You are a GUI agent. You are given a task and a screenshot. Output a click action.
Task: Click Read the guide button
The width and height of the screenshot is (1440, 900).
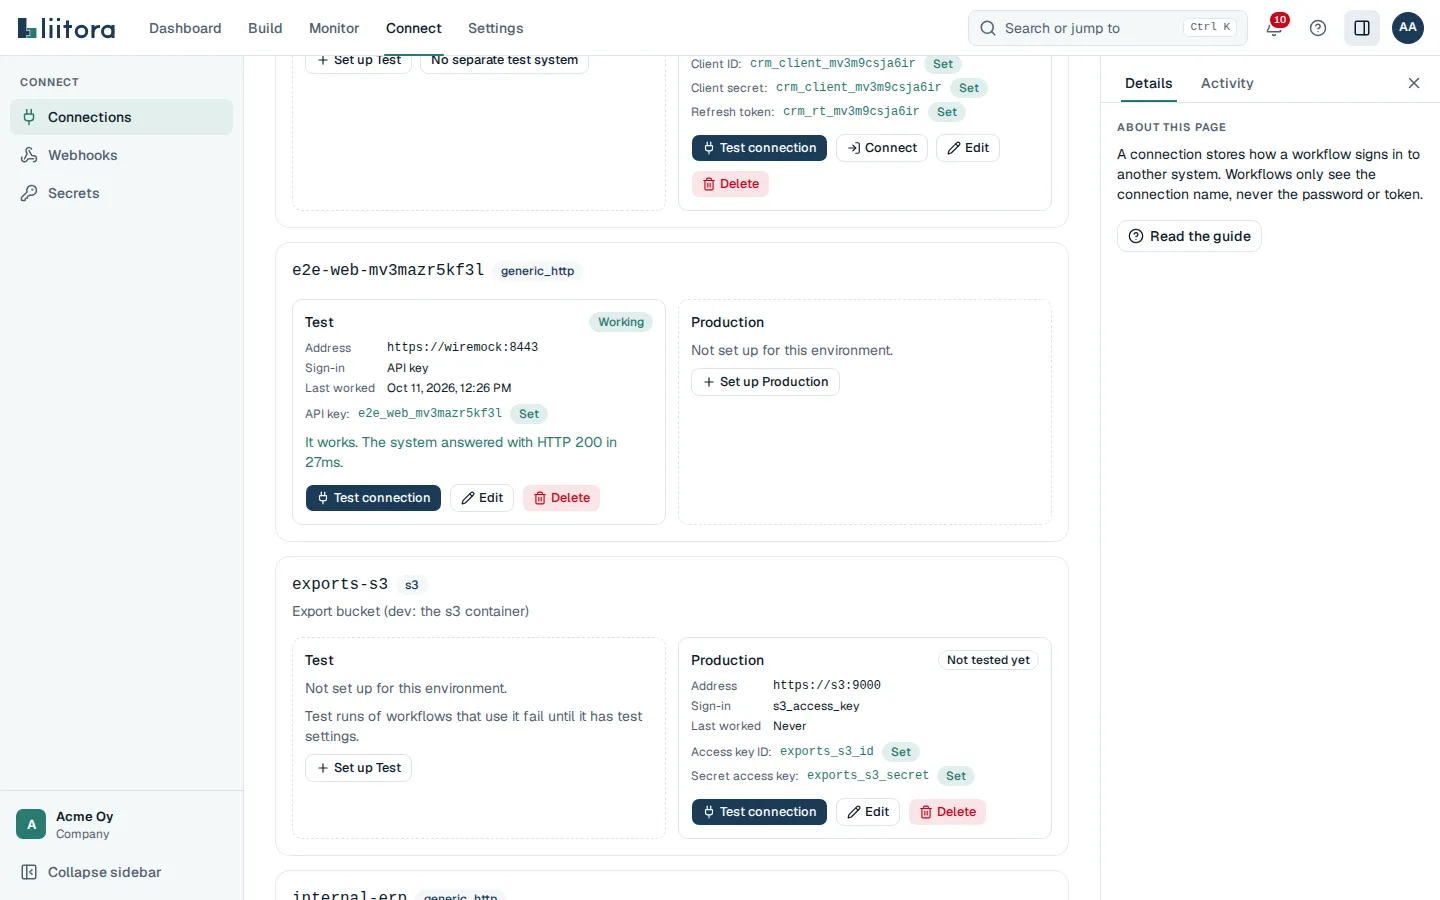click(x=1189, y=236)
